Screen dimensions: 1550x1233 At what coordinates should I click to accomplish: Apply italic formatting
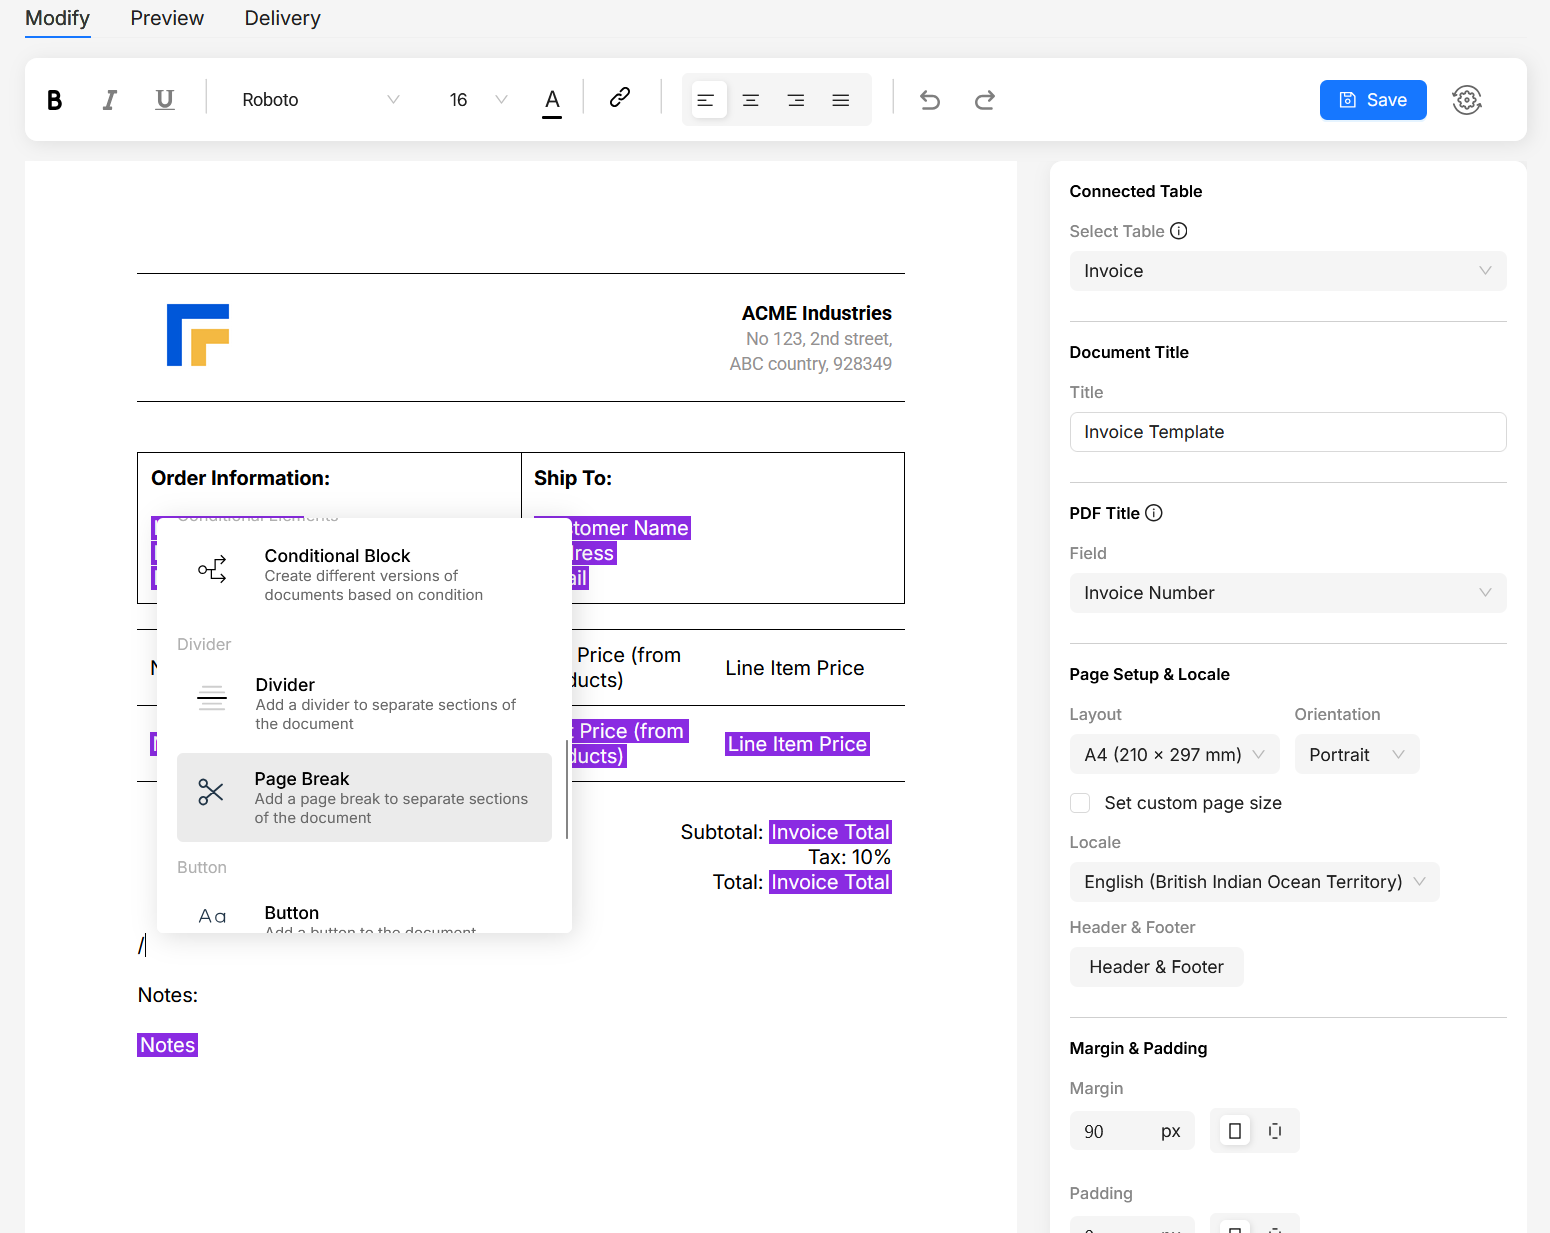110,100
